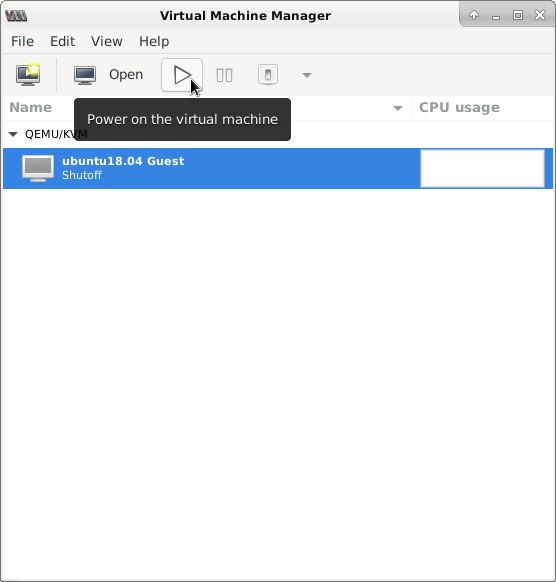This screenshot has height=582, width=556.
Task: Open the Edit menu
Action: click(x=62, y=41)
